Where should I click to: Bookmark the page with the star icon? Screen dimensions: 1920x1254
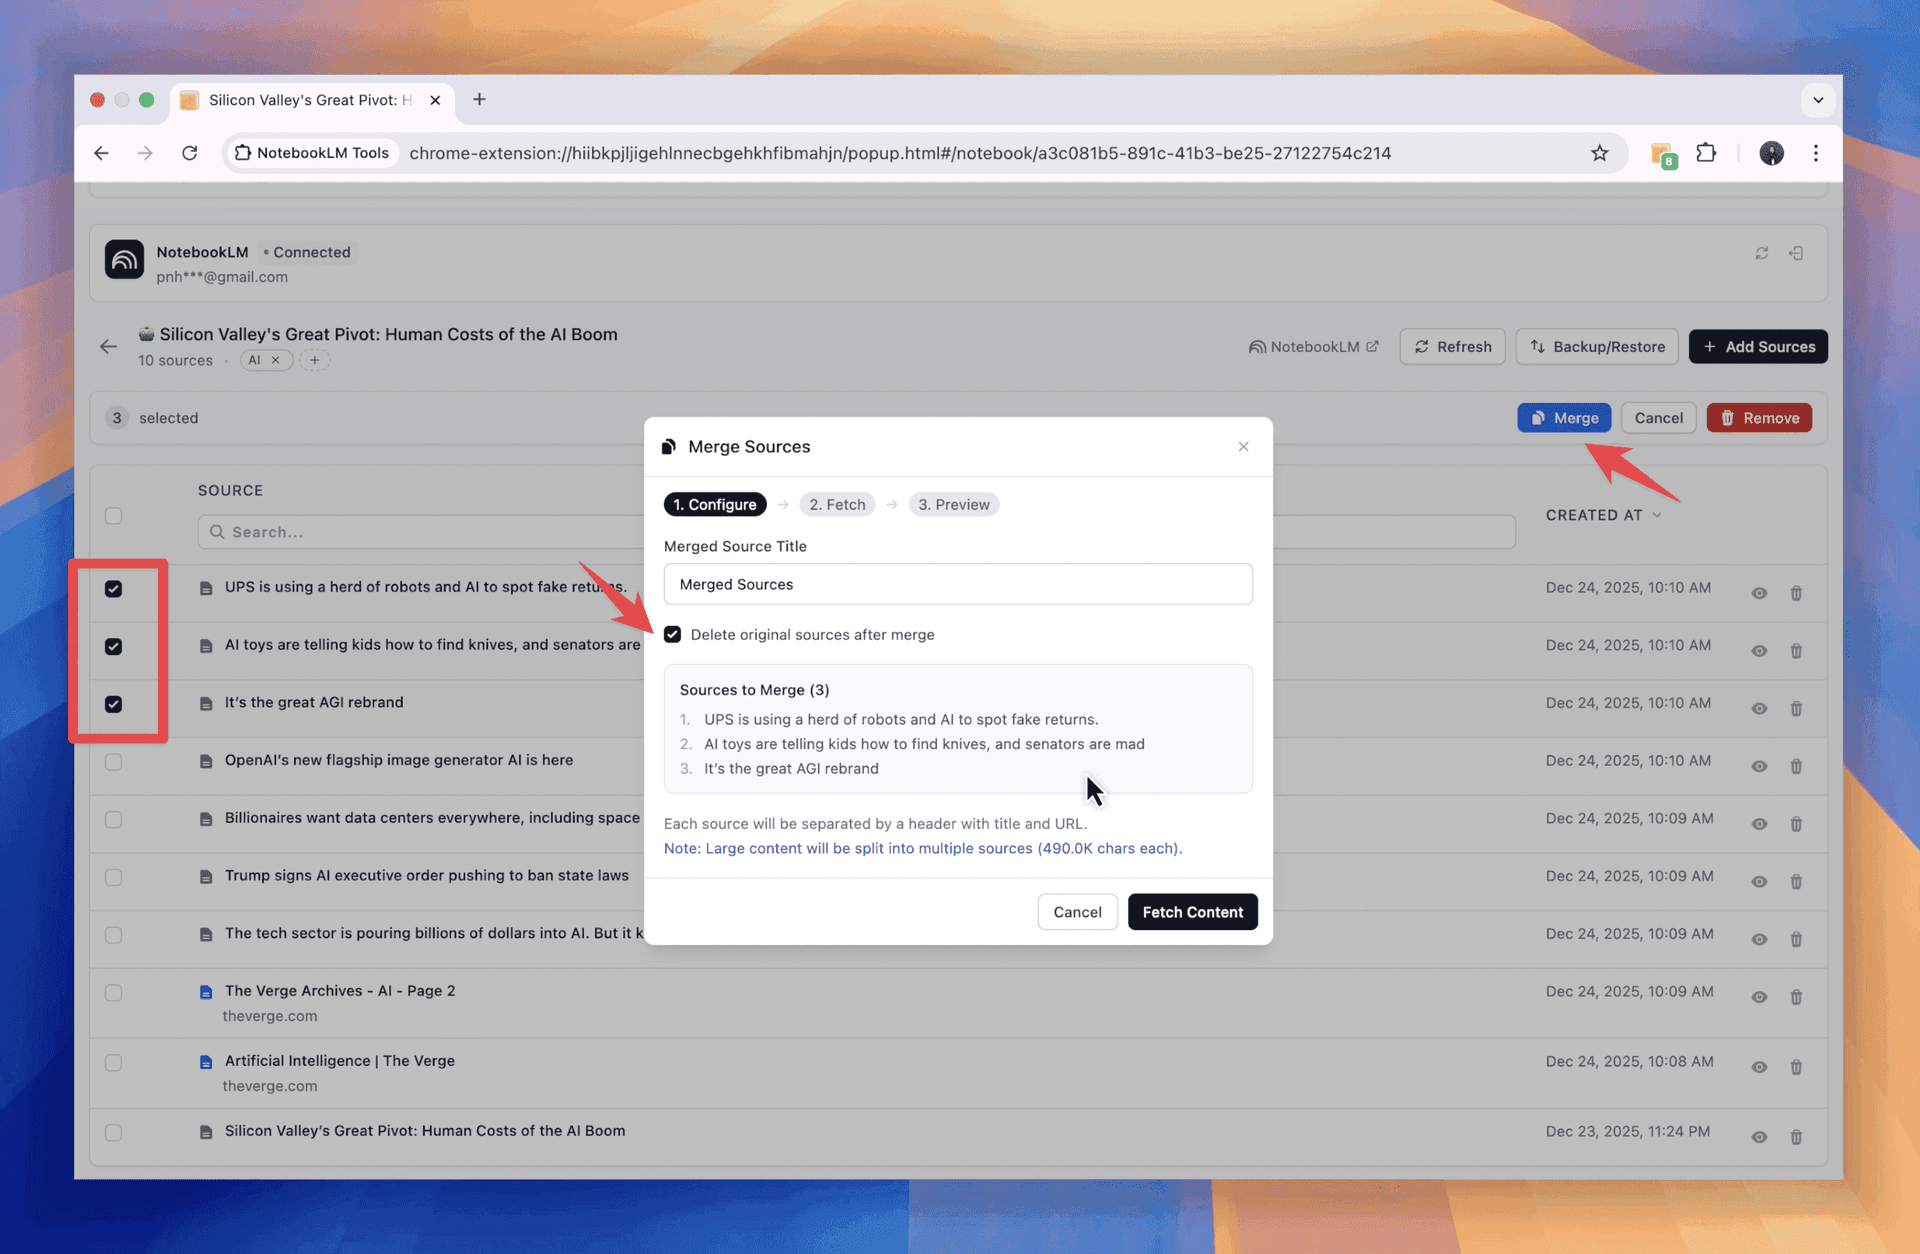1599,153
